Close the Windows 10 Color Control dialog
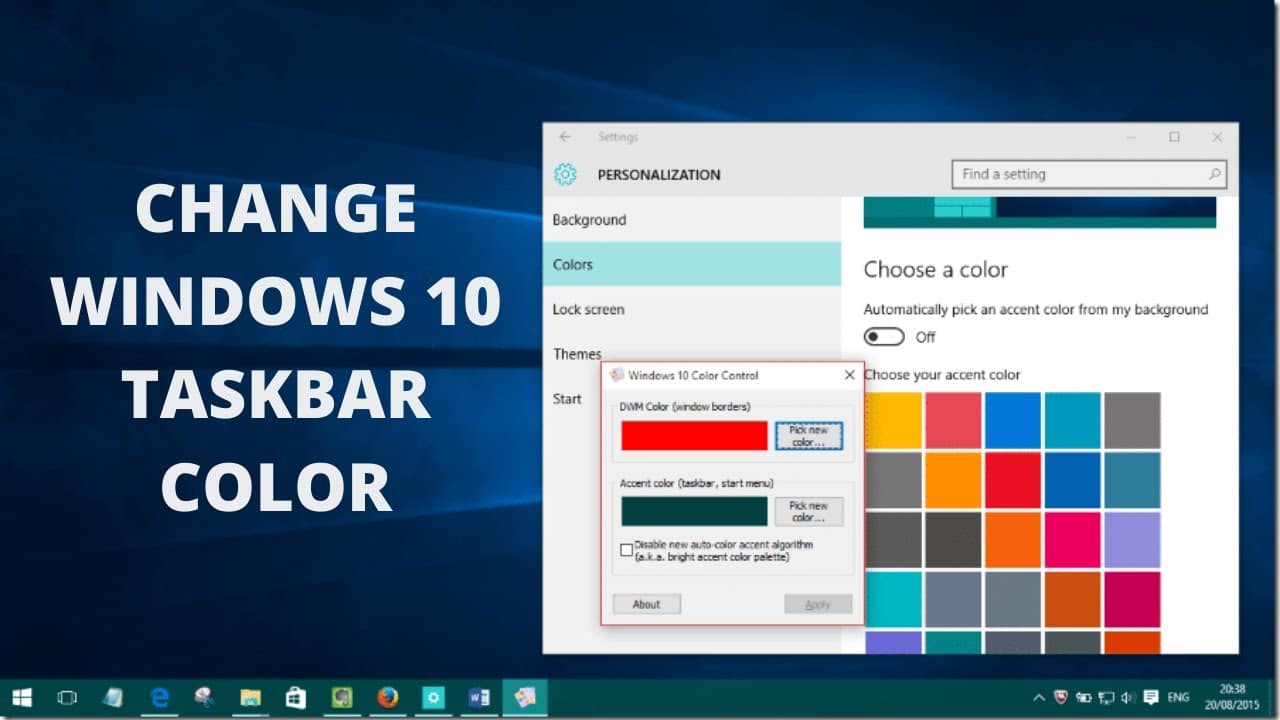 tap(849, 375)
